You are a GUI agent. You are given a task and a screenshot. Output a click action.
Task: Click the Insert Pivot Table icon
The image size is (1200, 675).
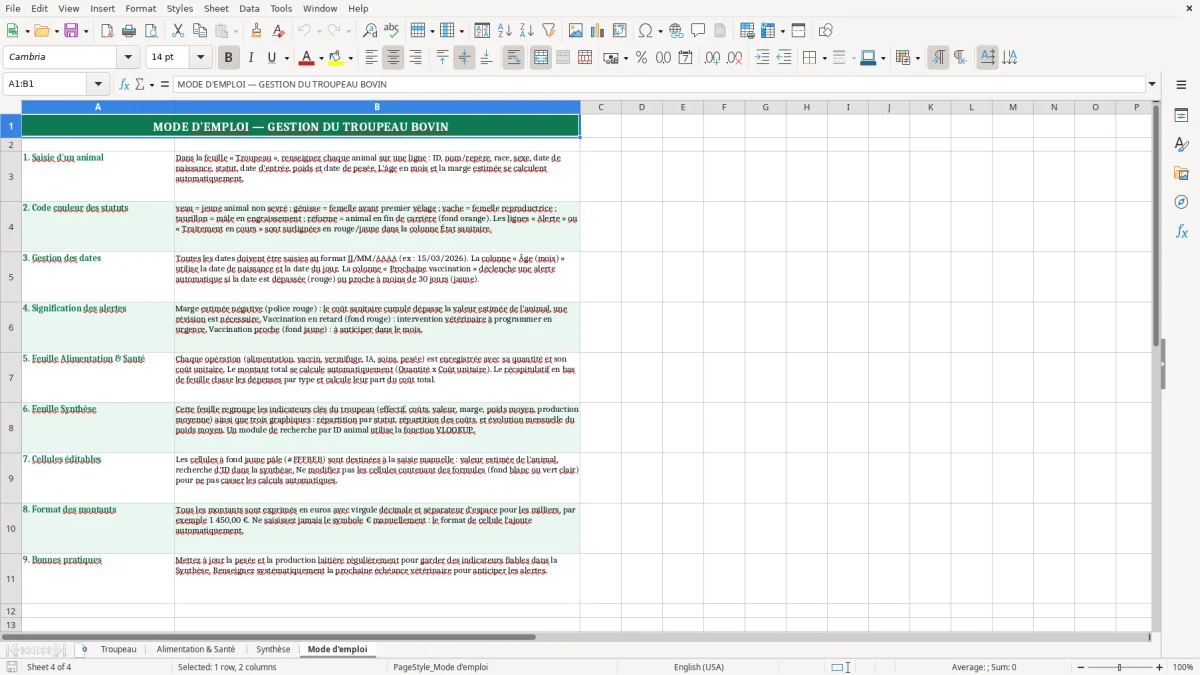tap(620, 31)
